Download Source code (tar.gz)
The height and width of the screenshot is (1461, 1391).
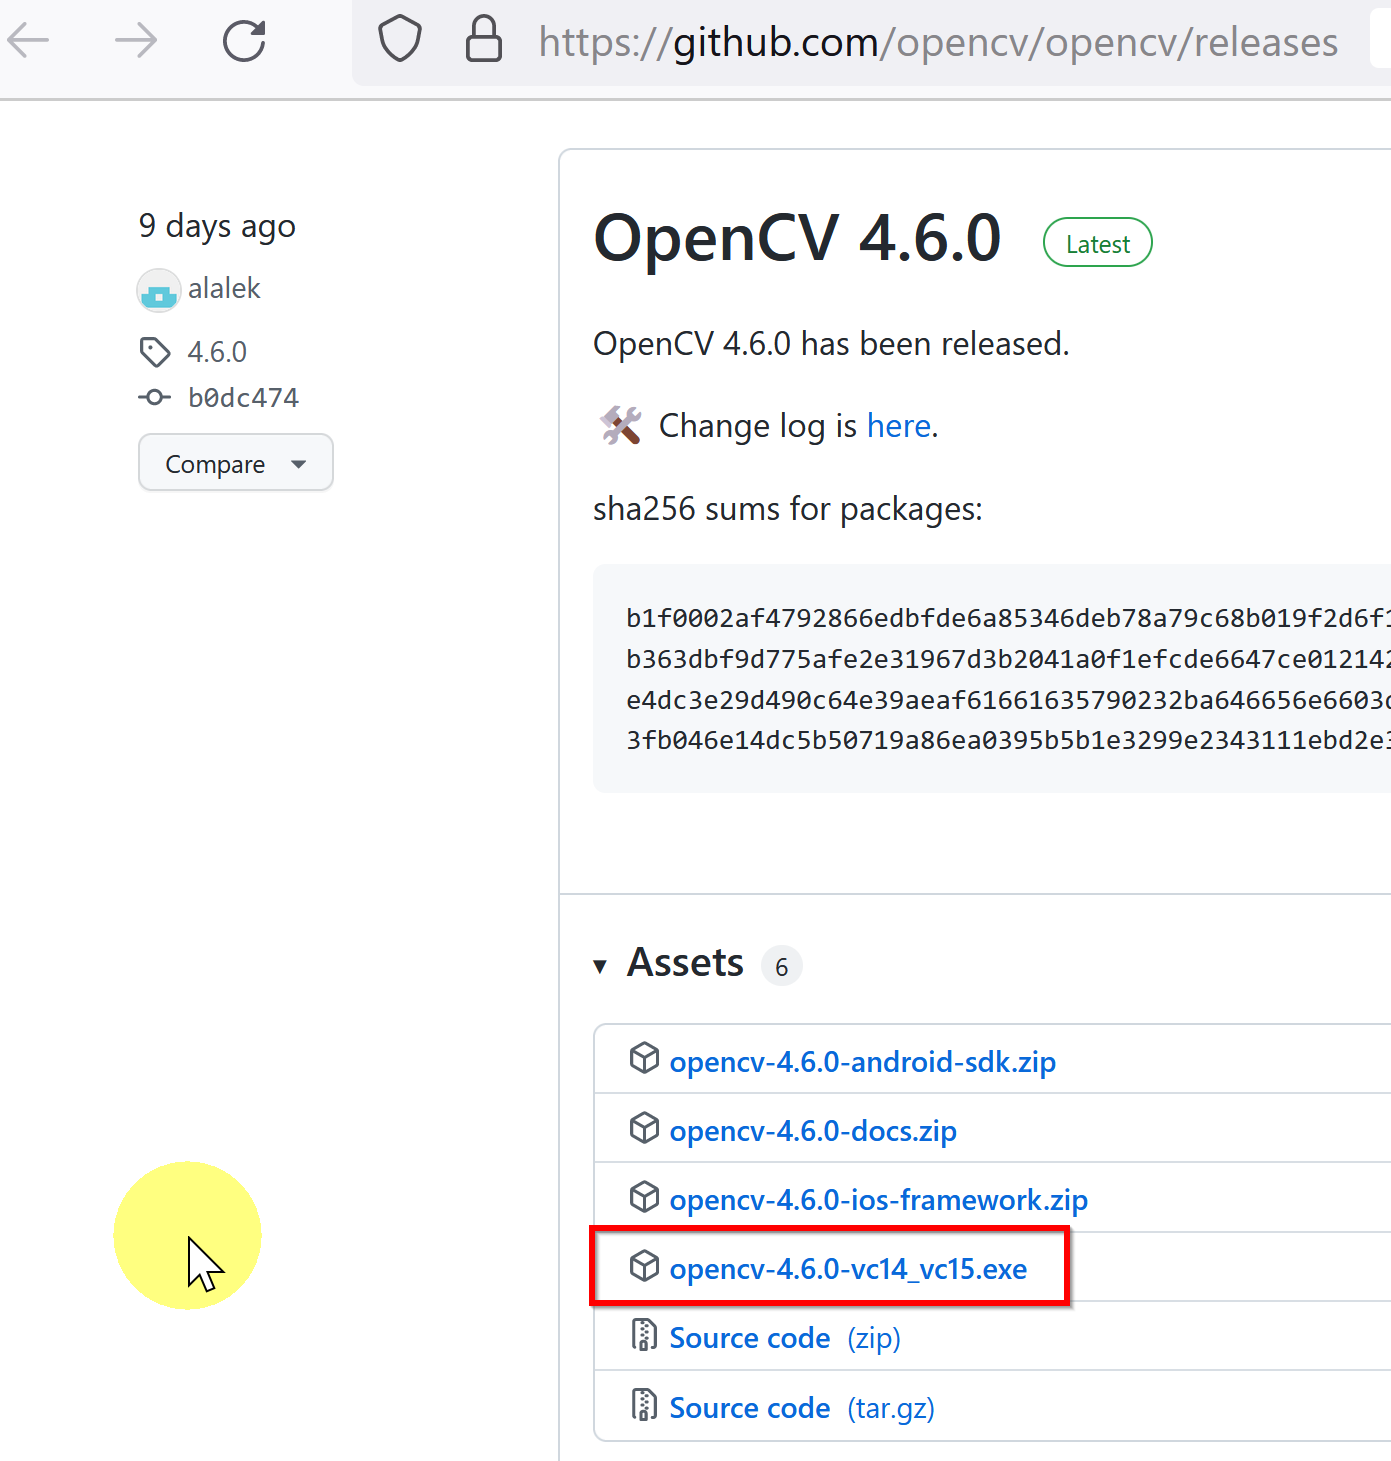point(802,1408)
